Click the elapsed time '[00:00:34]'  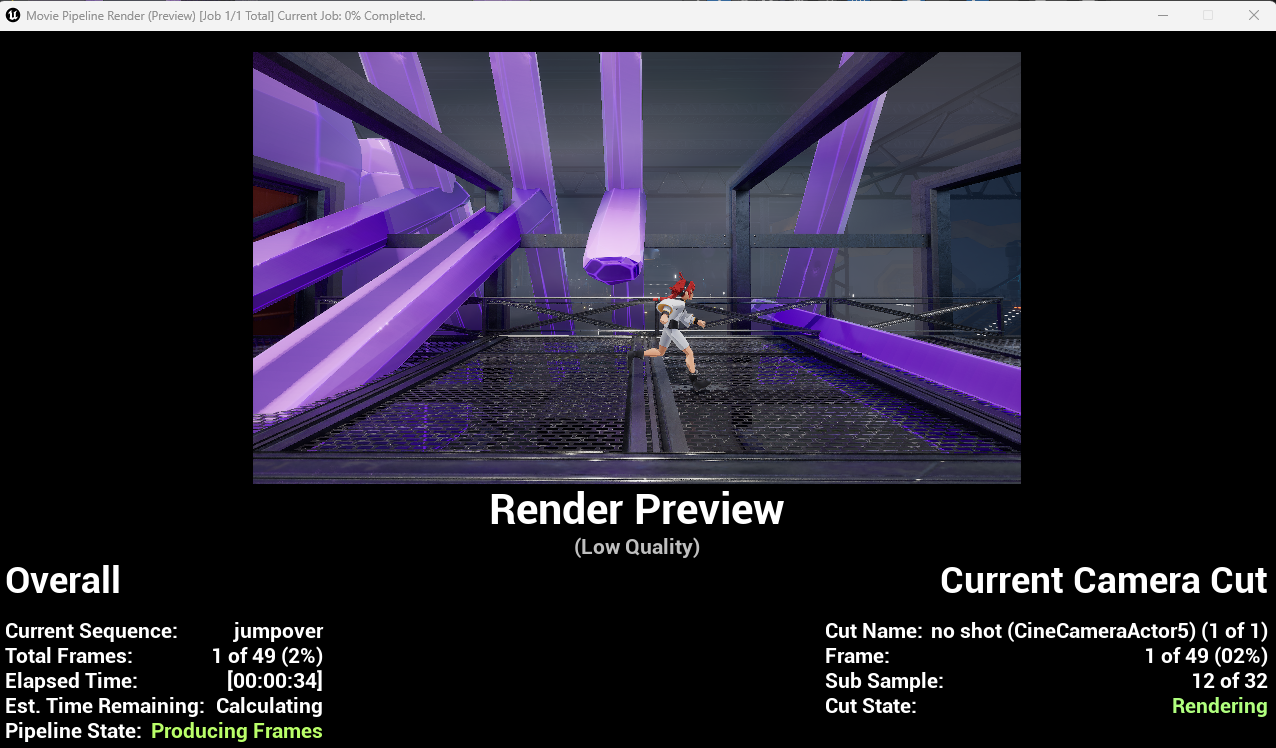click(275, 681)
